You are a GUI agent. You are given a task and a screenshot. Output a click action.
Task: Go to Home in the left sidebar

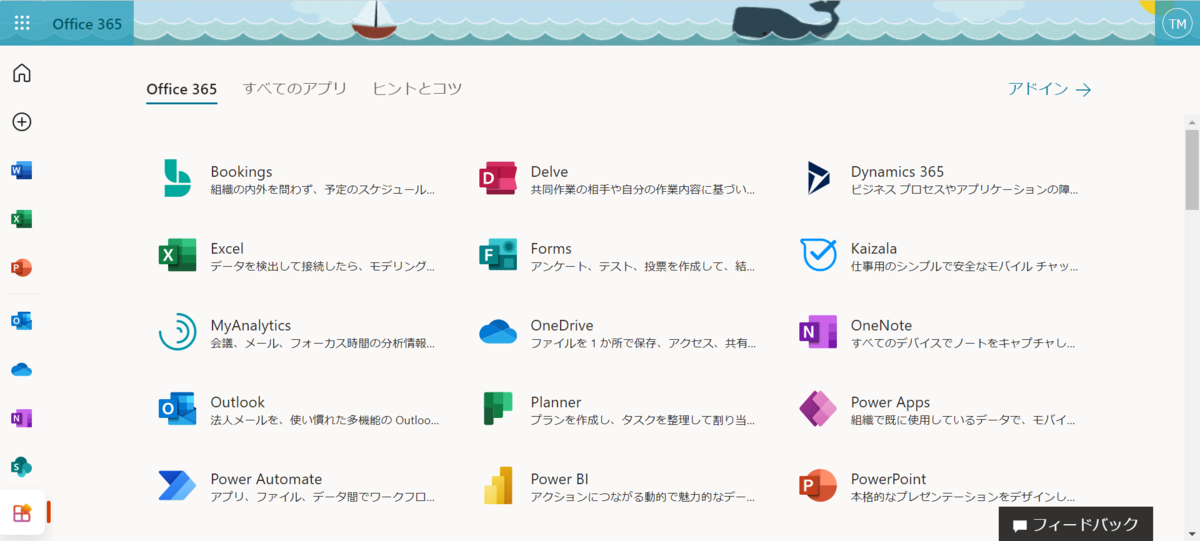click(22, 73)
